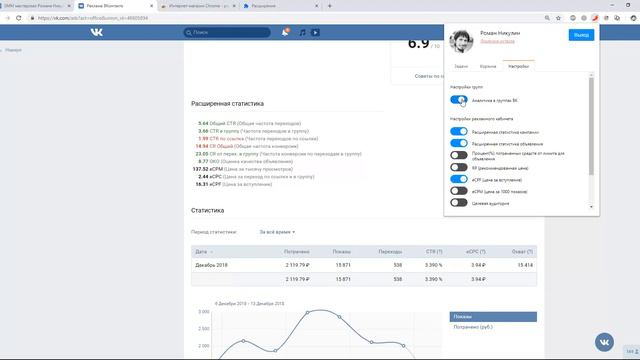Click the site lock icon in address bar

(32, 18)
